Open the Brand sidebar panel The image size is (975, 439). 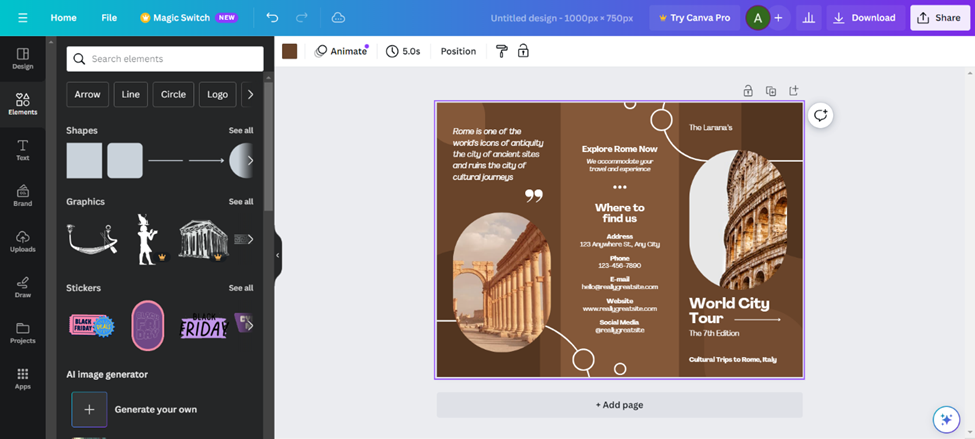click(22, 196)
